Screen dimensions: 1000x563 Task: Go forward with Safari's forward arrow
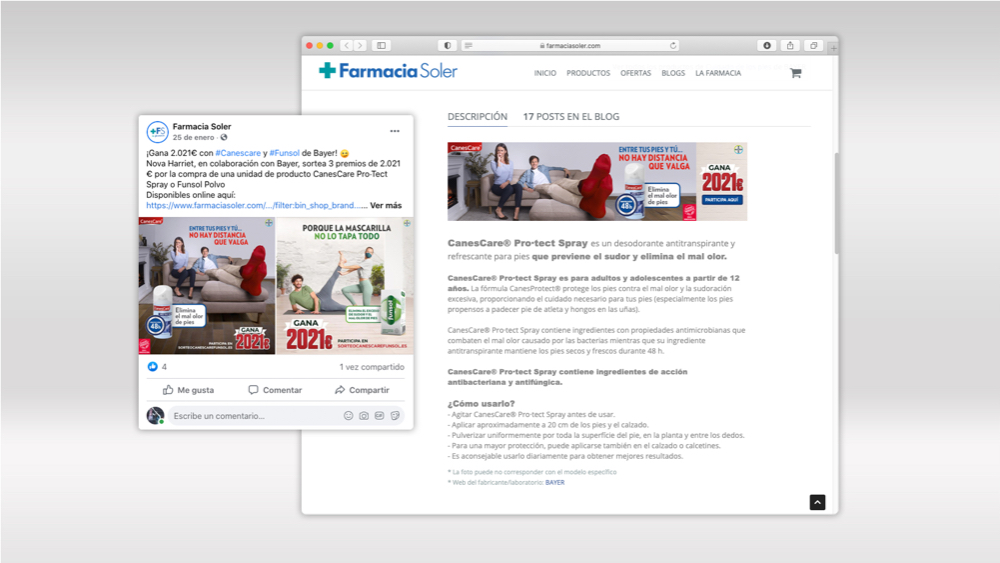tap(360, 45)
